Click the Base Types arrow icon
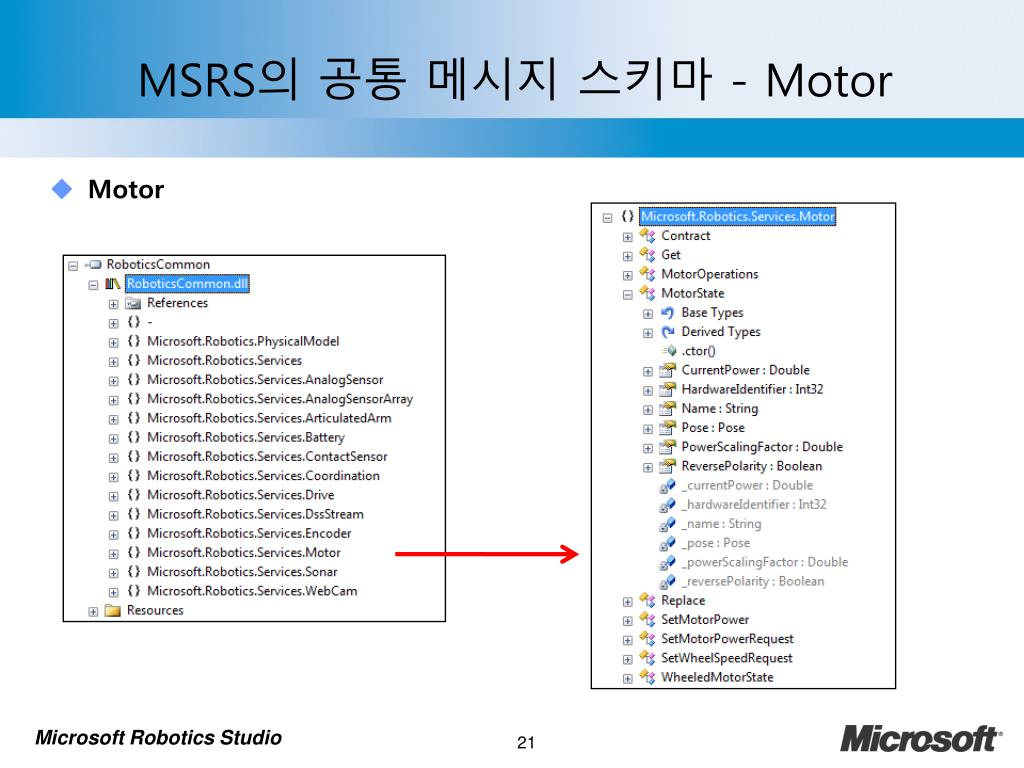The width and height of the screenshot is (1024, 768). coord(667,313)
